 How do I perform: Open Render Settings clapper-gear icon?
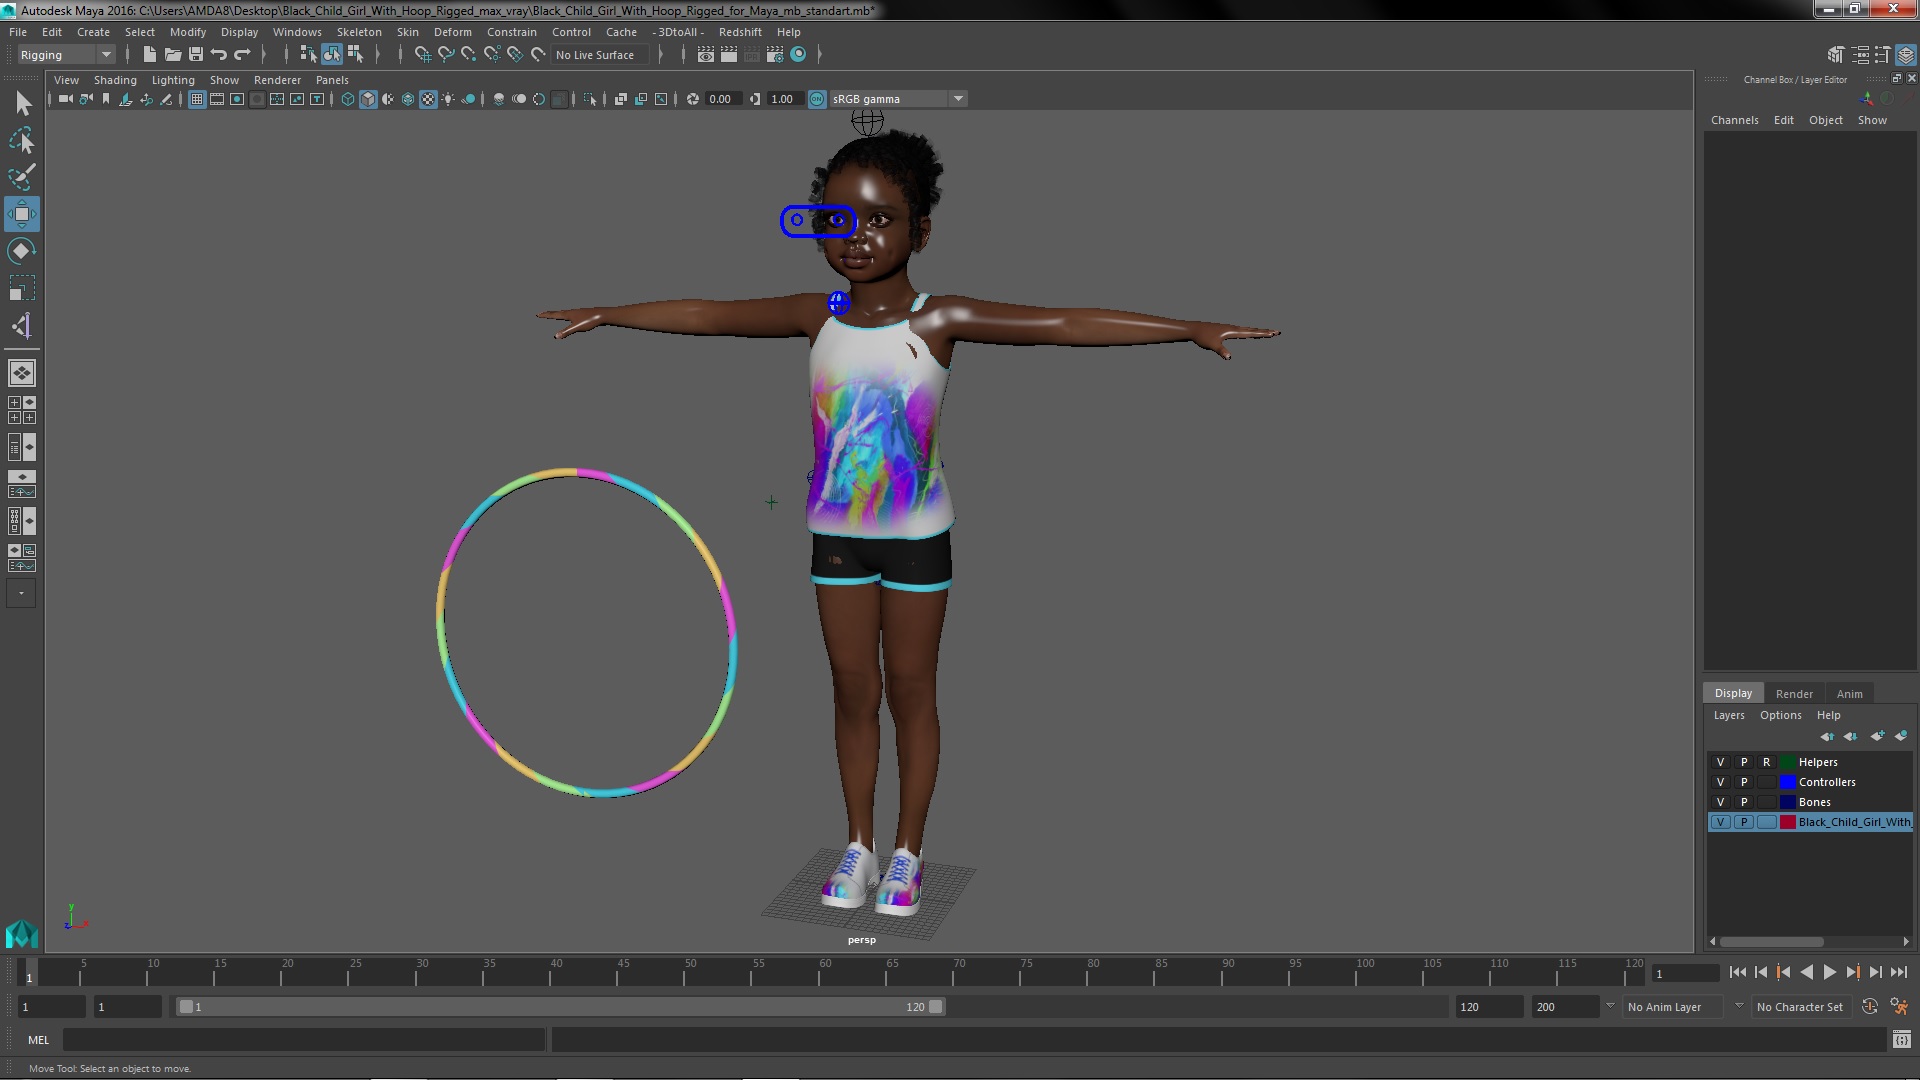(775, 55)
